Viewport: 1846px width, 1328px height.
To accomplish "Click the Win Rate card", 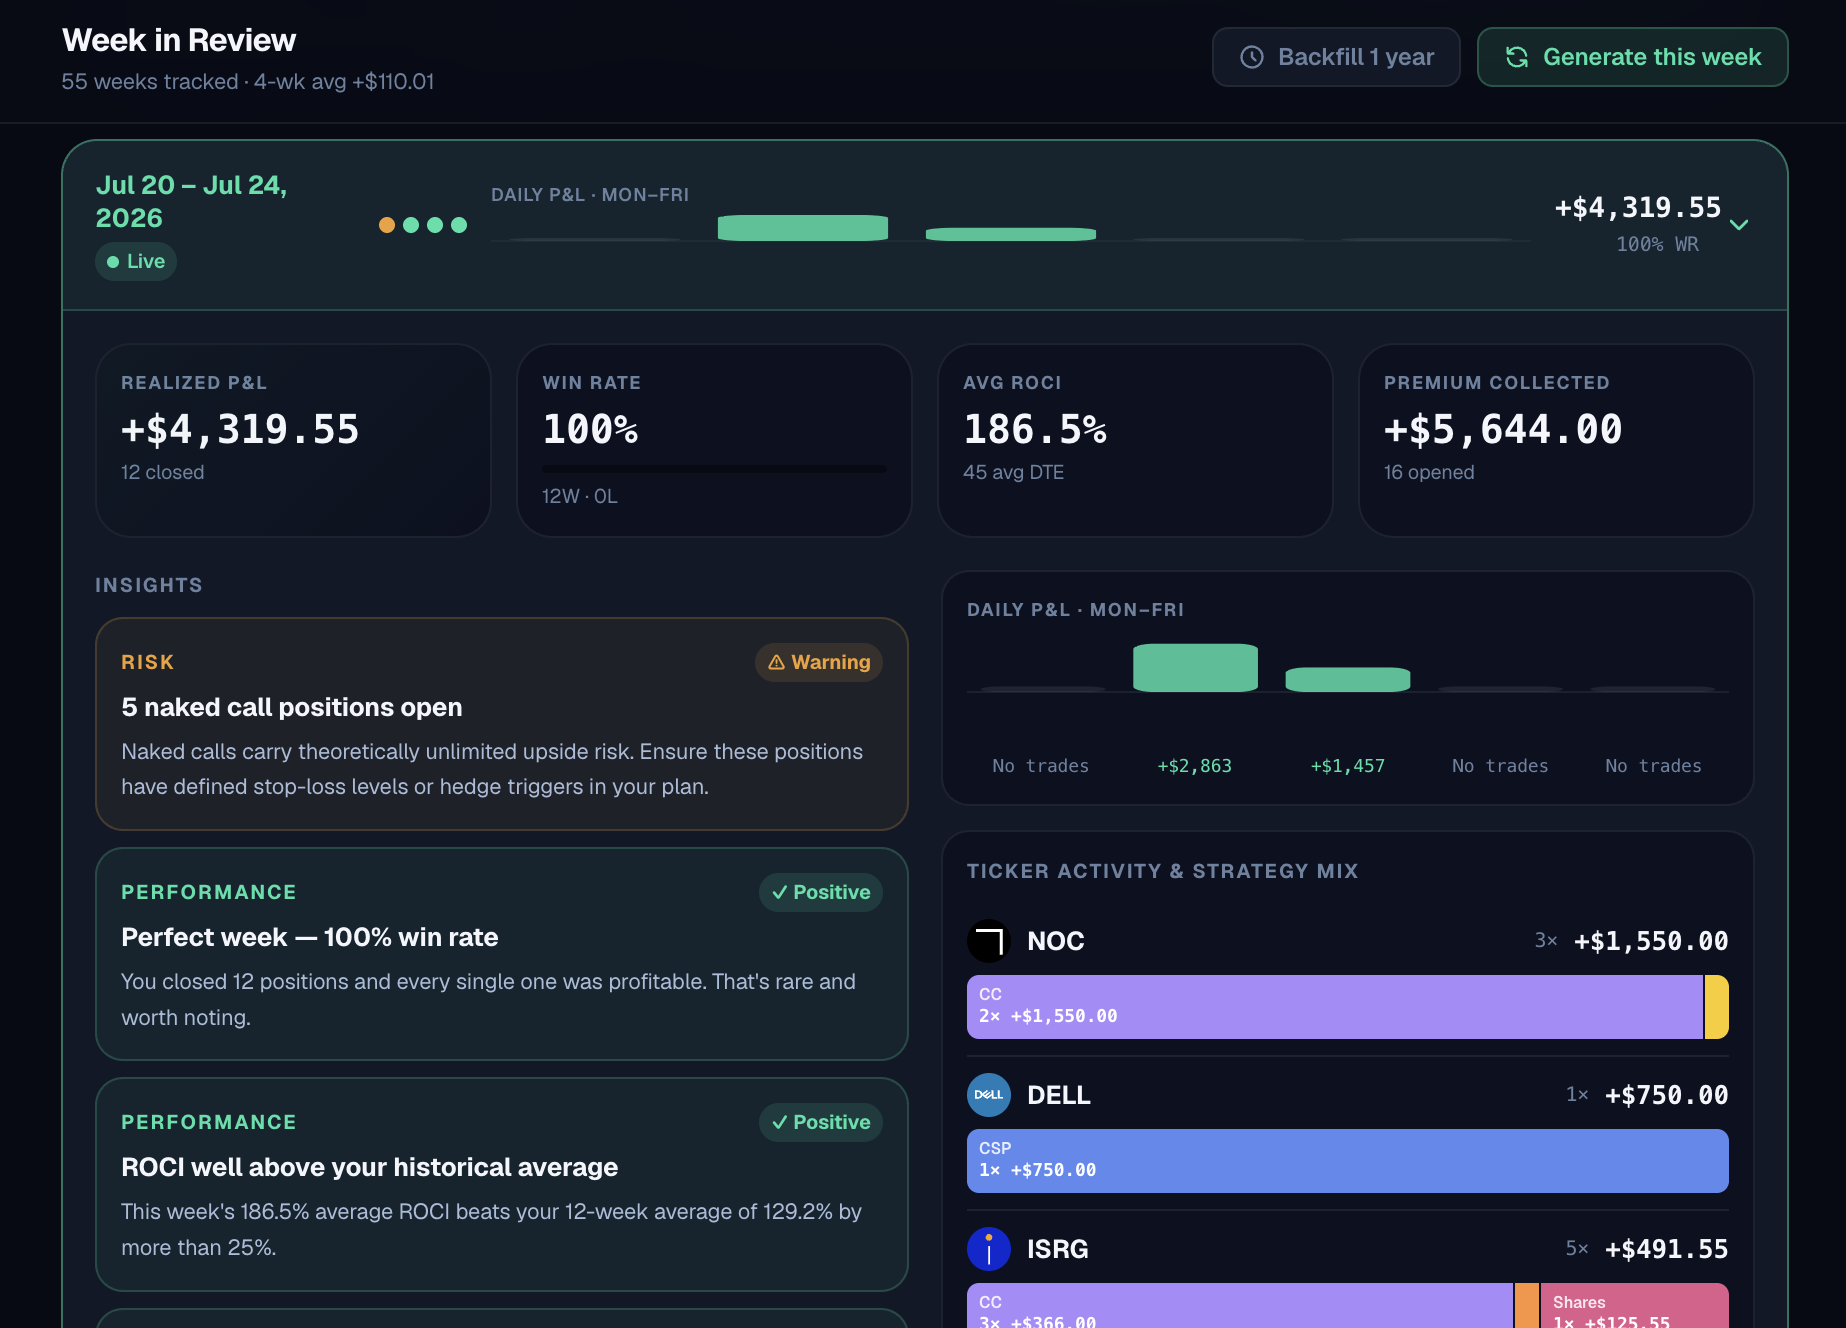I will point(714,440).
